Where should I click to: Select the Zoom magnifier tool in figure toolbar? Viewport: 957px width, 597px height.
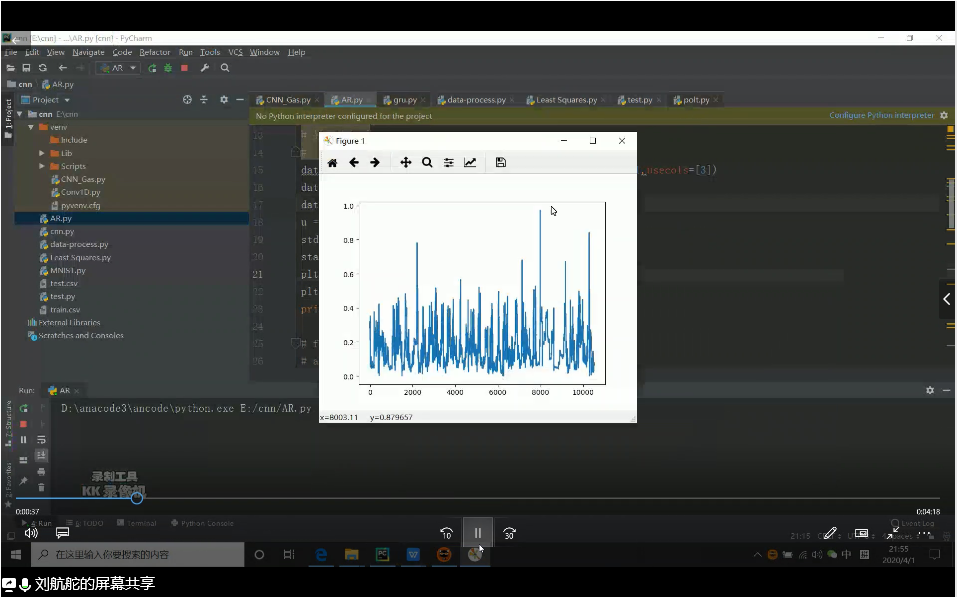click(427, 163)
